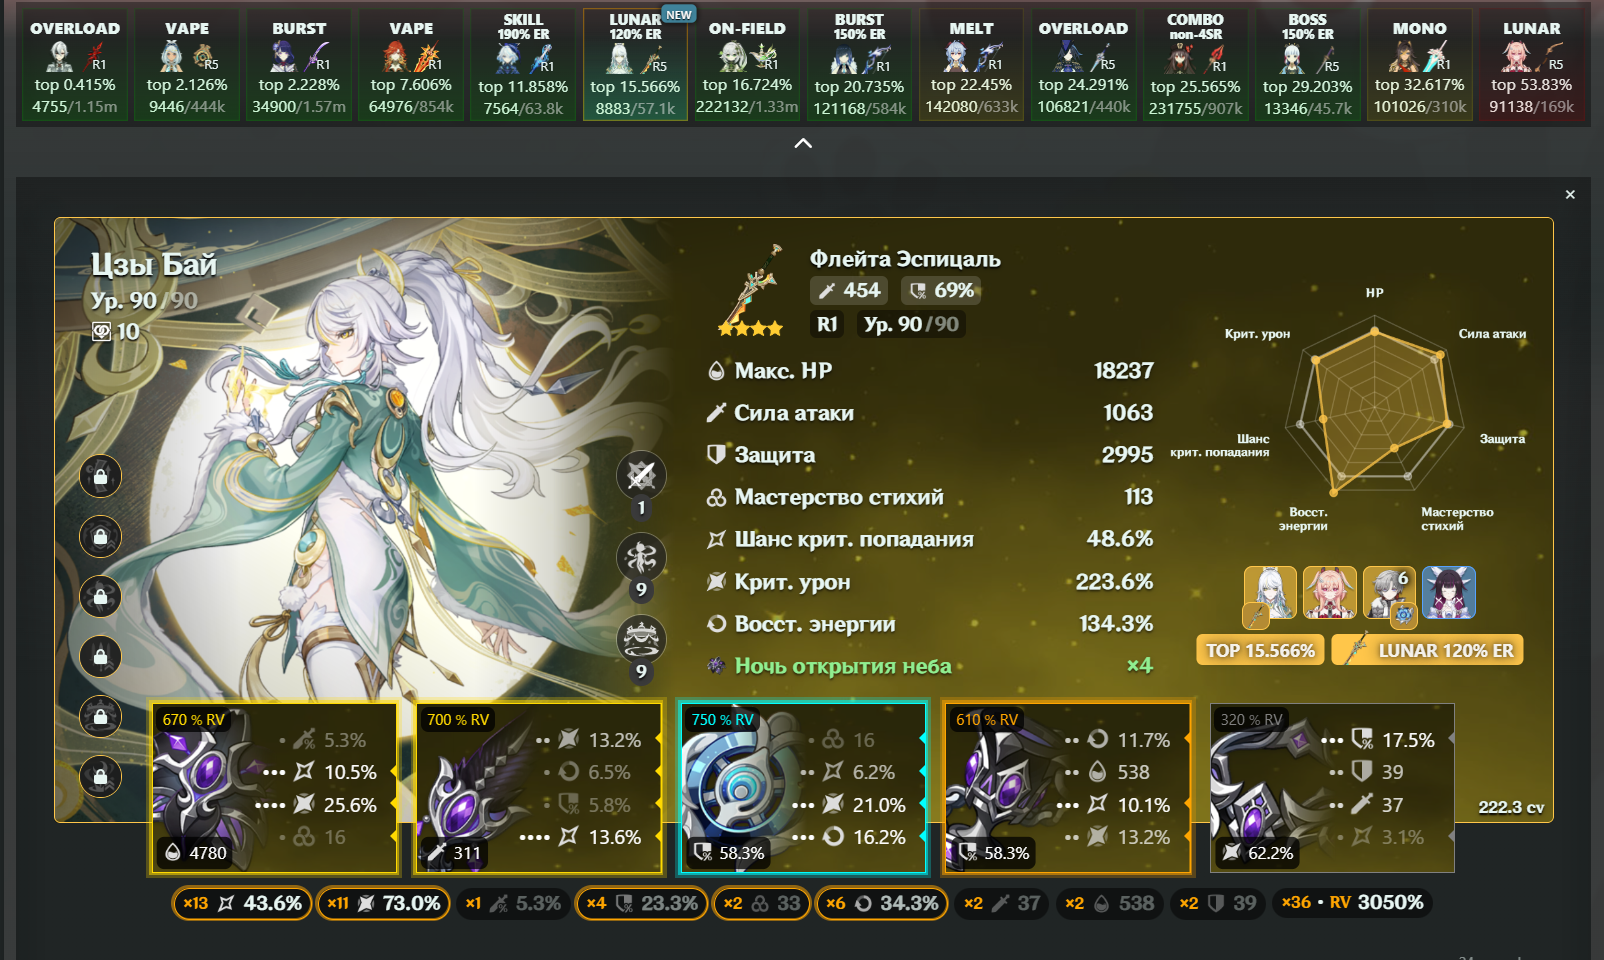The height and width of the screenshot is (960, 1604).
Task: Select the OVERLOAD top 24.291% leaderboard
Action: [x=1083, y=65]
